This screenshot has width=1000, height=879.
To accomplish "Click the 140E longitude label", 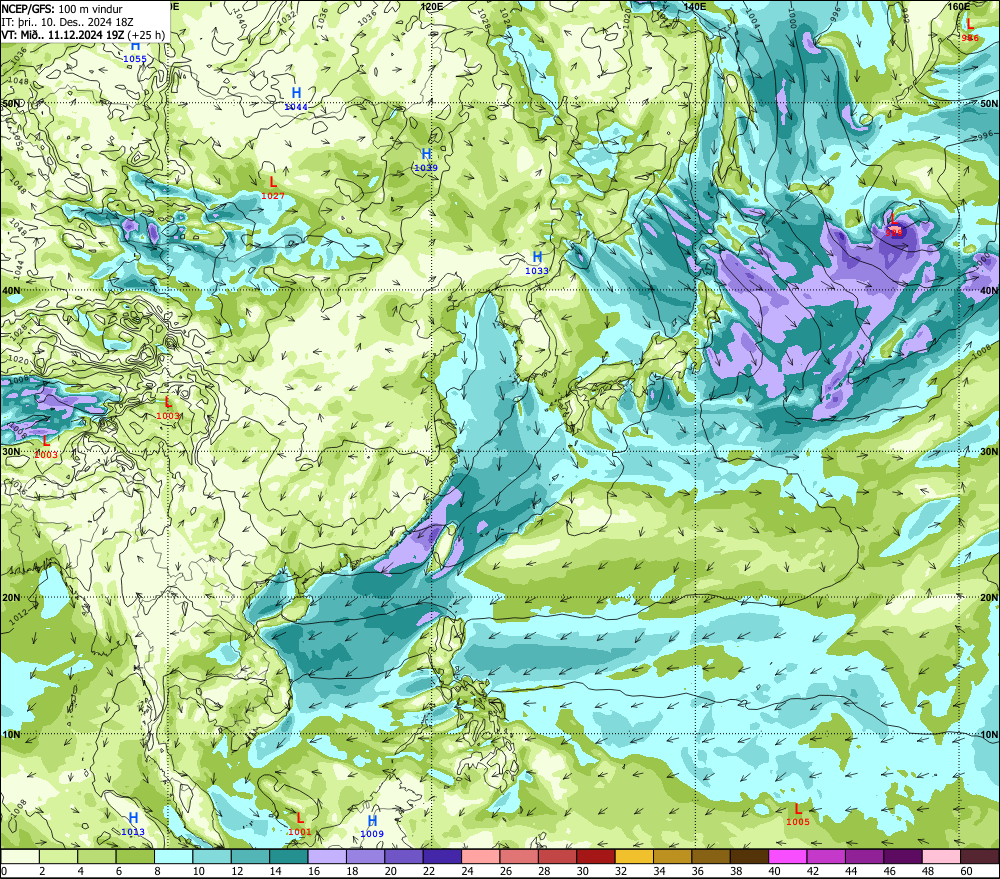I will (x=695, y=6).
